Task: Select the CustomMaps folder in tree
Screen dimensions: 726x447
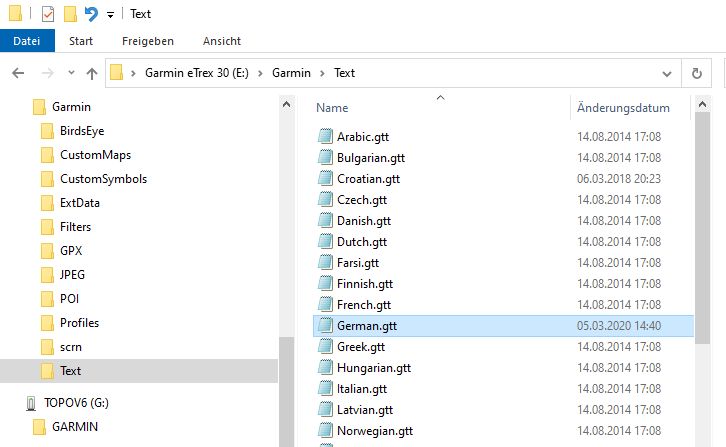Action: tap(95, 155)
